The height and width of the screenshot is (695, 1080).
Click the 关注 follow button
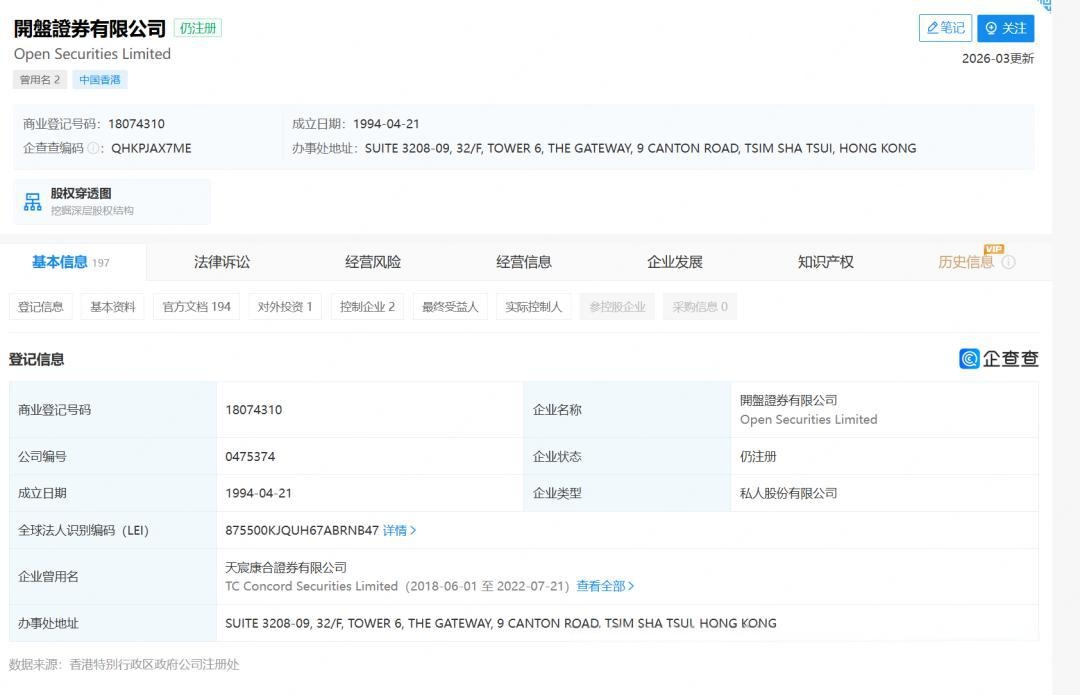click(x=1006, y=28)
